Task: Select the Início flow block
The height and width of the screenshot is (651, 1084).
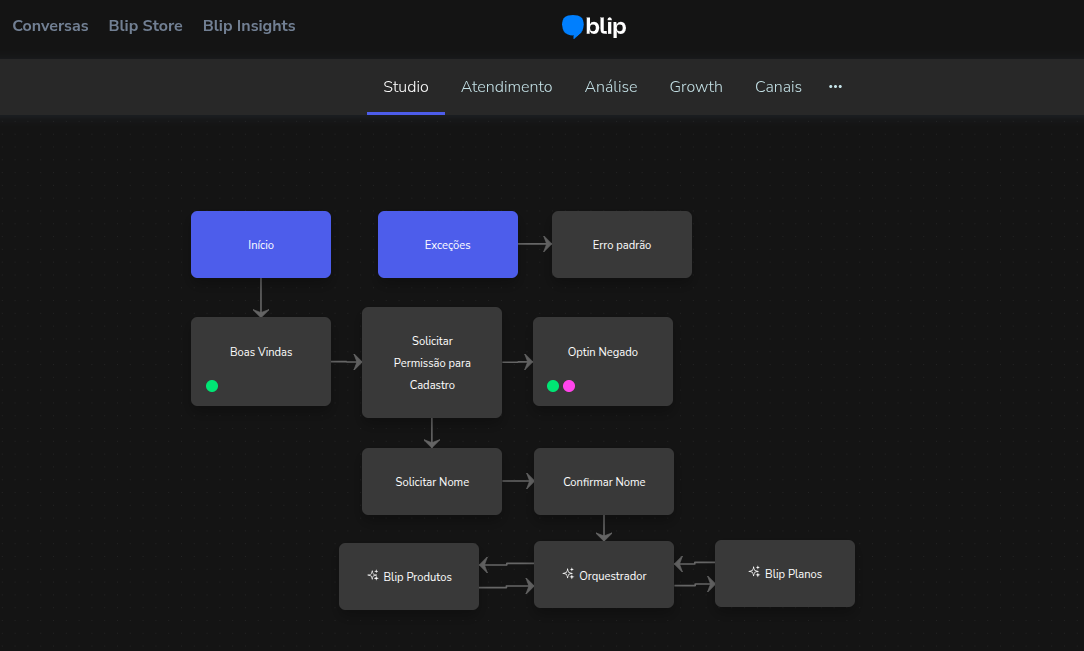Action: coord(261,244)
